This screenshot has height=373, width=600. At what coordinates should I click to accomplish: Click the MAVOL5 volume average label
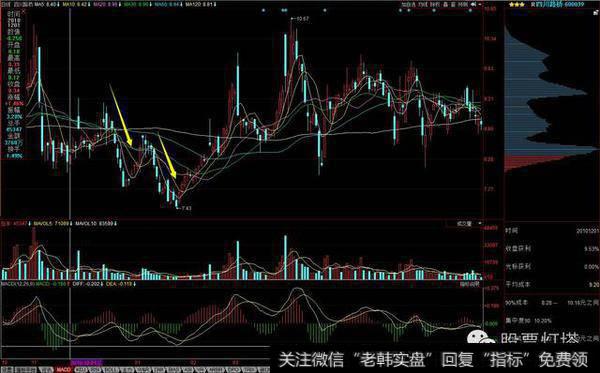54,223
